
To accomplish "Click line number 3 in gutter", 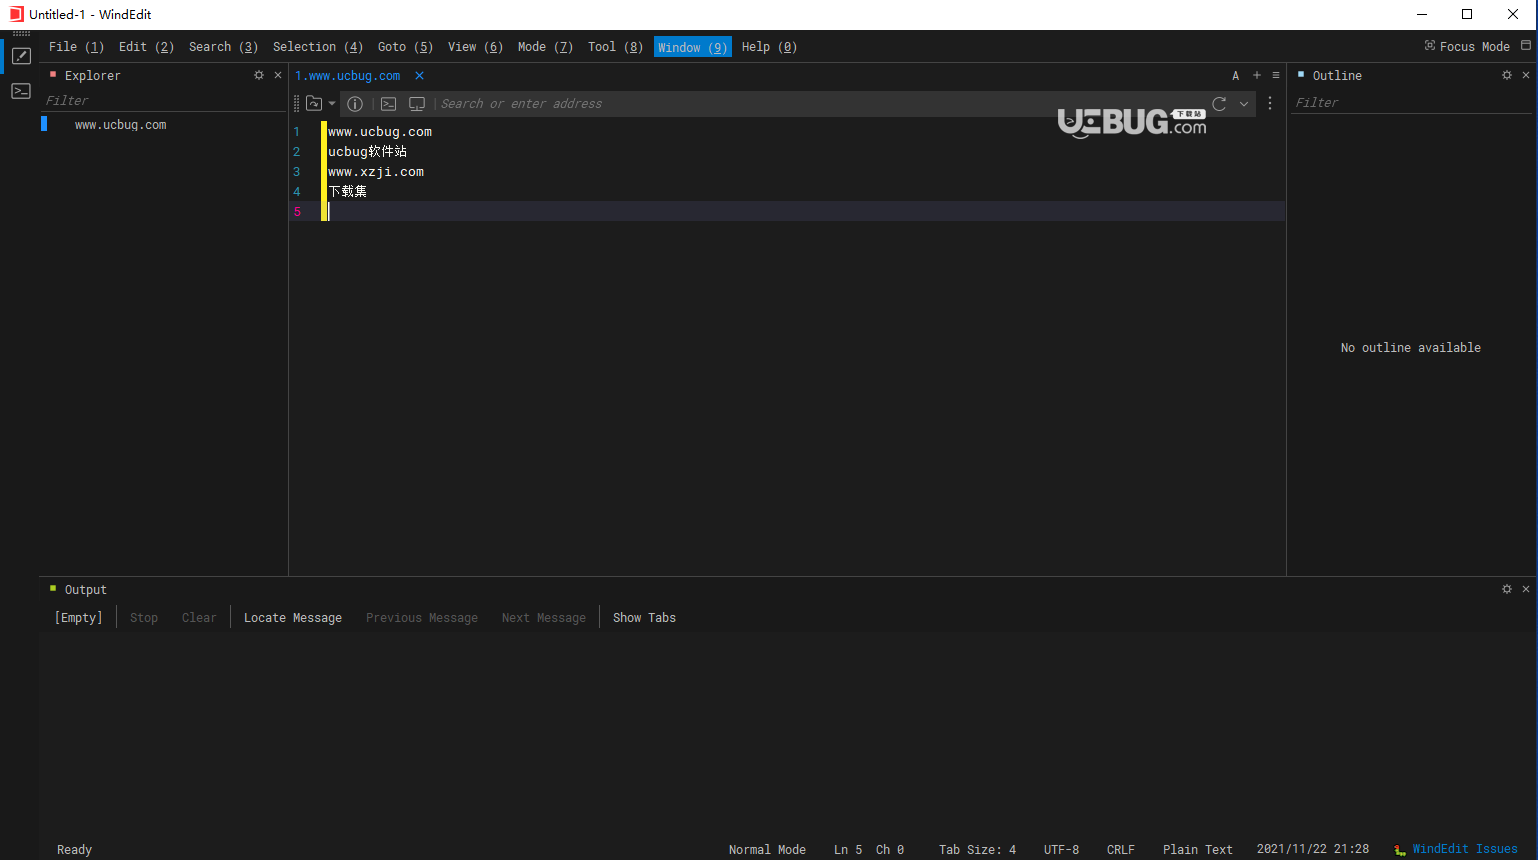I will (x=297, y=172).
